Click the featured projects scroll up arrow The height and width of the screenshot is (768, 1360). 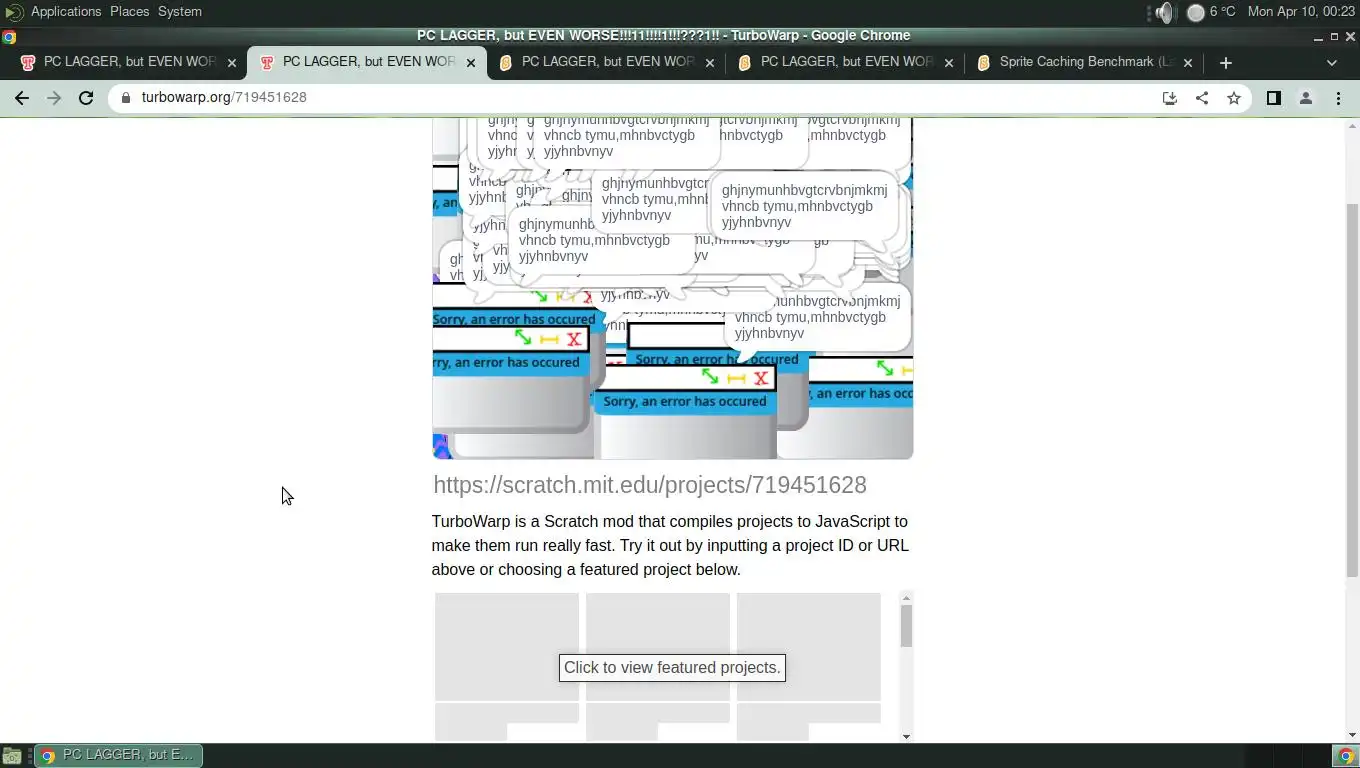(906, 598)
